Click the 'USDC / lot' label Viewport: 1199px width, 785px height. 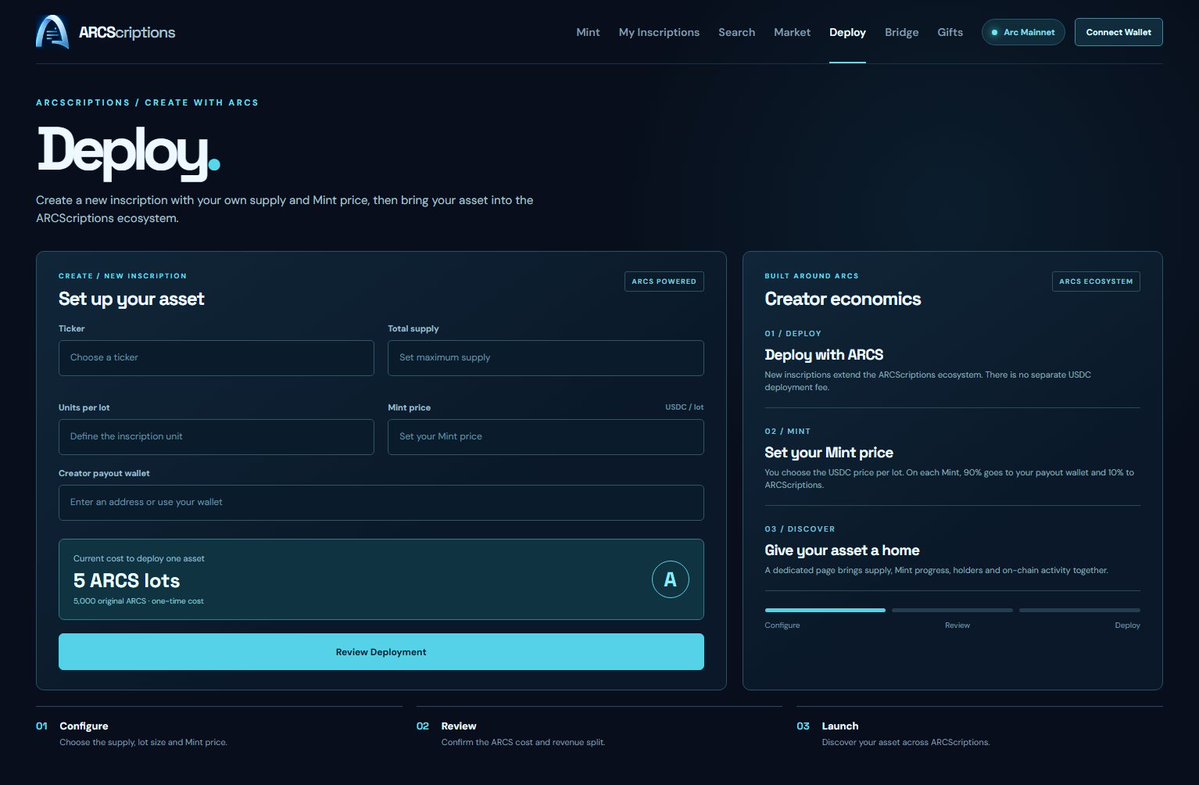point(684,407)
